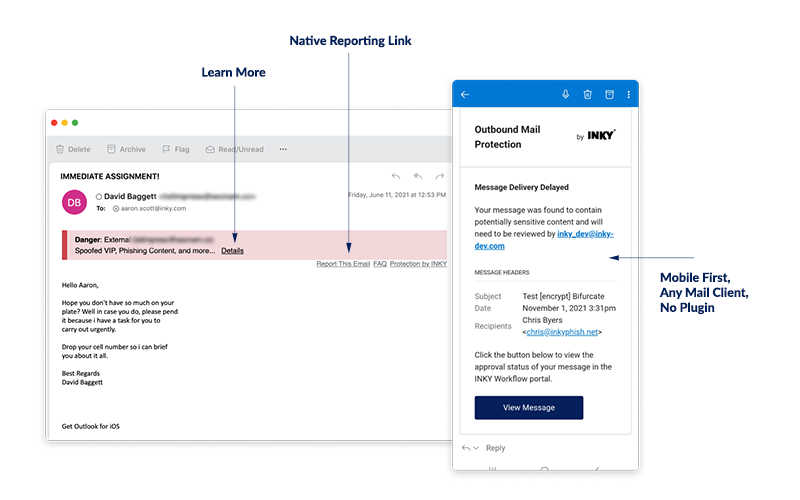Open the more options ellipsis in the toolbar
The image size is (800, 500).
pyautogui.click(x=283, y=149)
